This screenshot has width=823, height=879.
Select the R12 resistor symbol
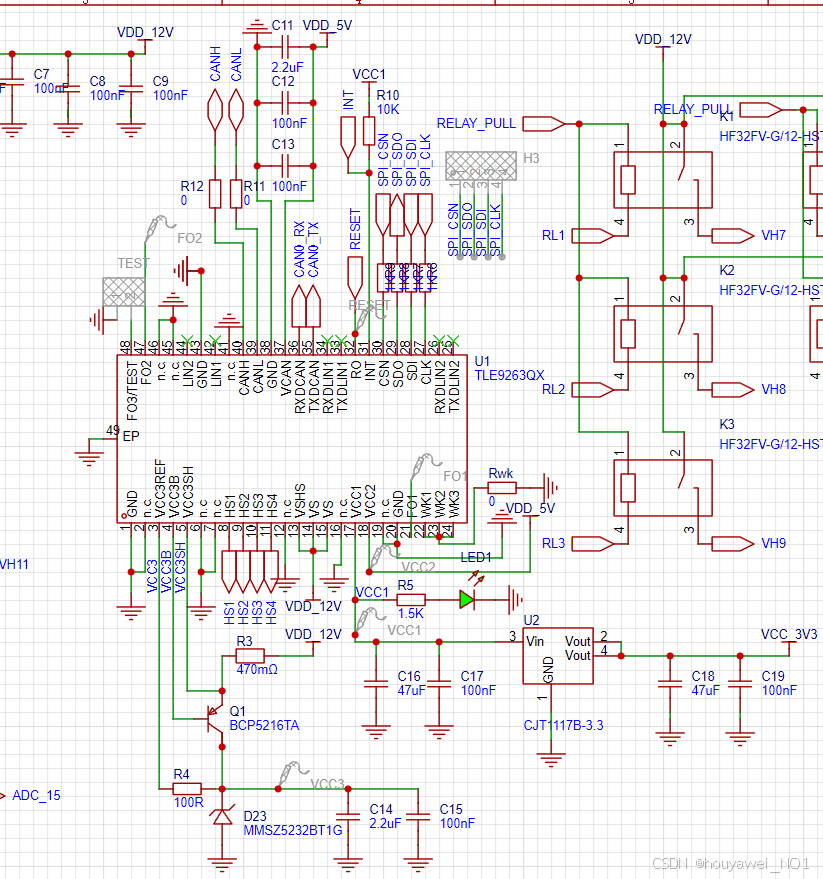pyautogui.click(x=215, y=194)
